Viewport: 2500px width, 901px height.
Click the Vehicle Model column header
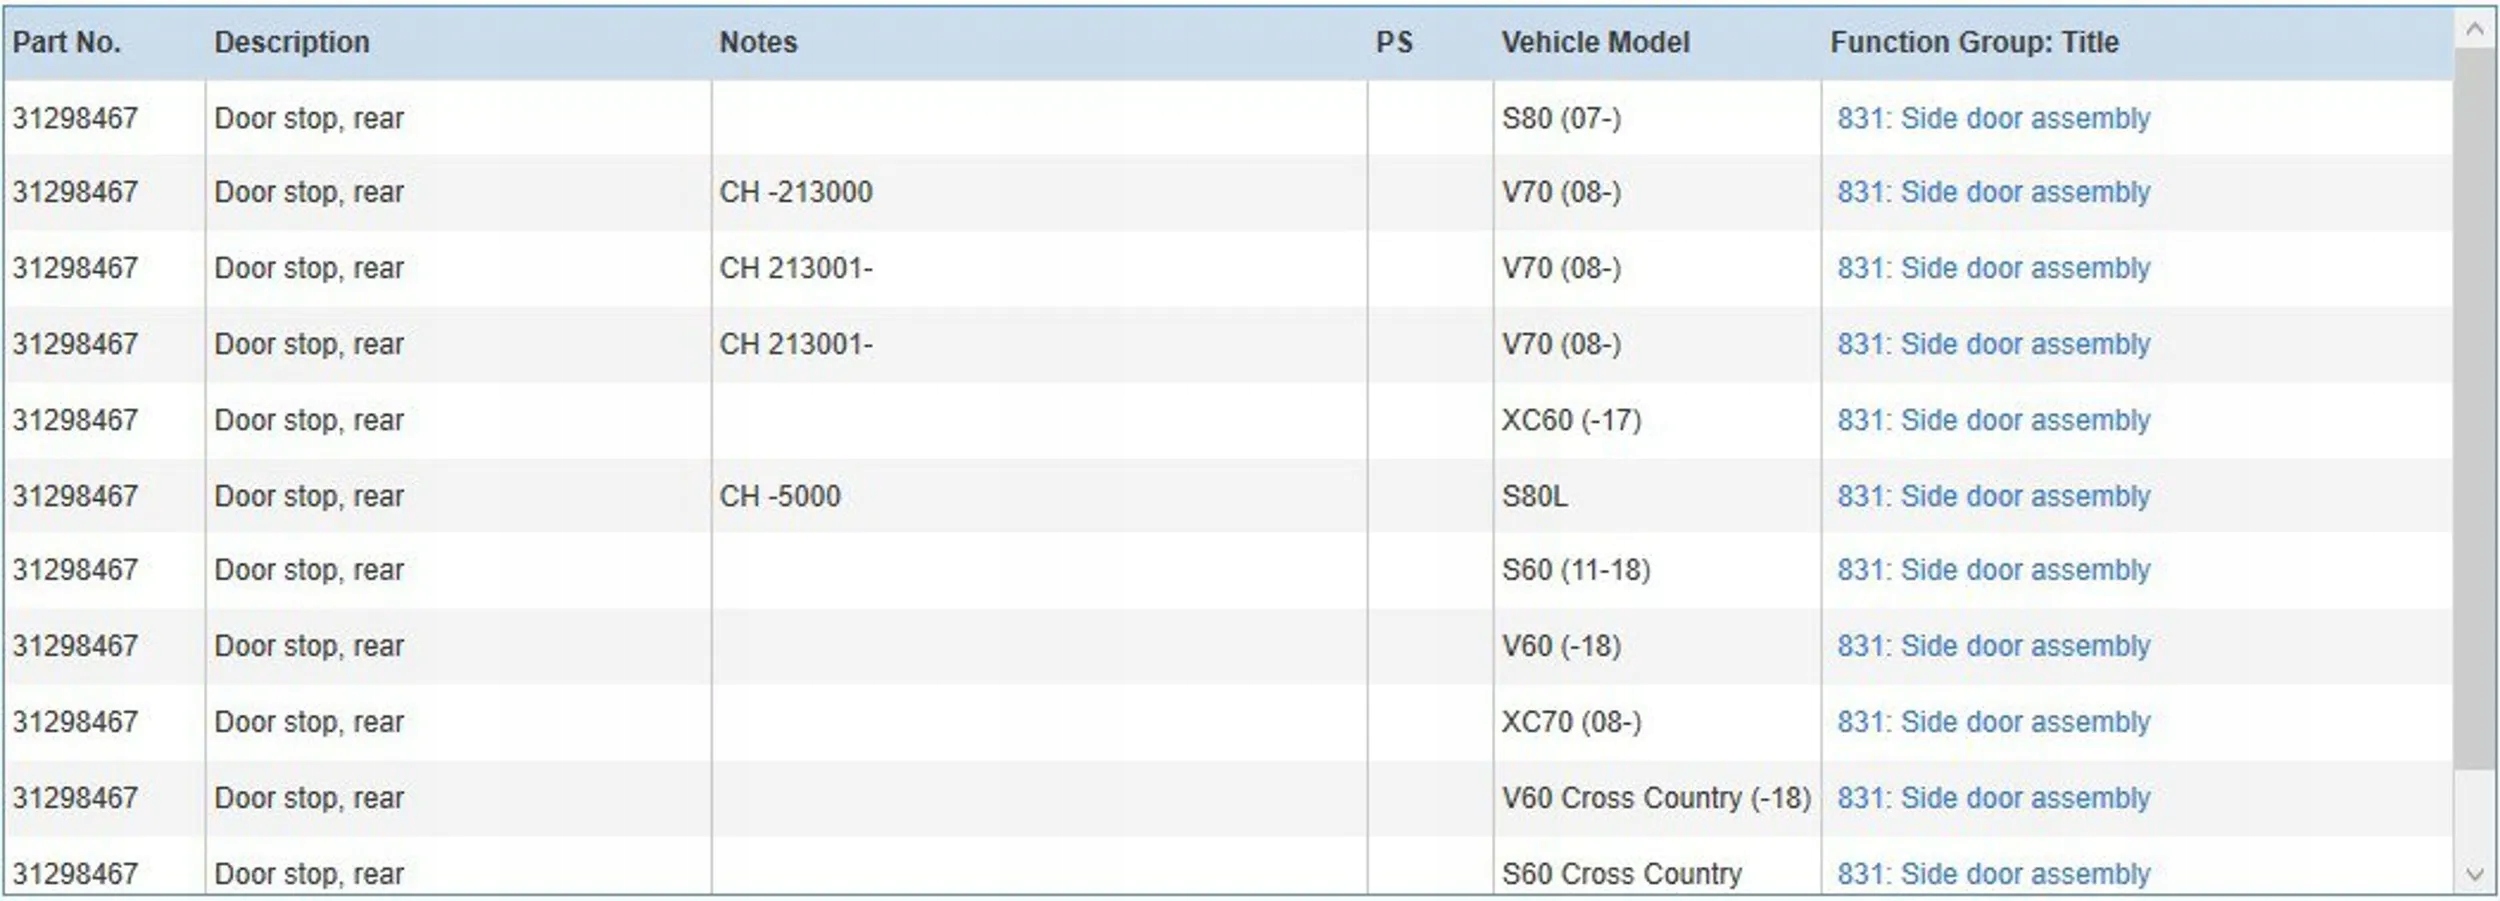click(x=1595, y=42)
